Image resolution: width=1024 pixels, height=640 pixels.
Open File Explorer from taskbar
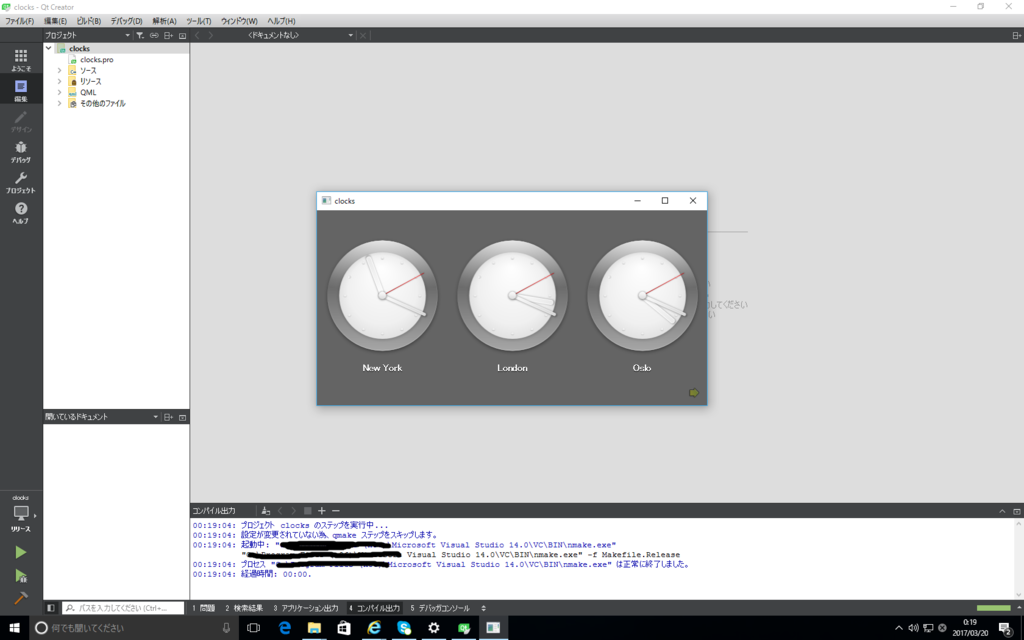[x=314, y=628]
